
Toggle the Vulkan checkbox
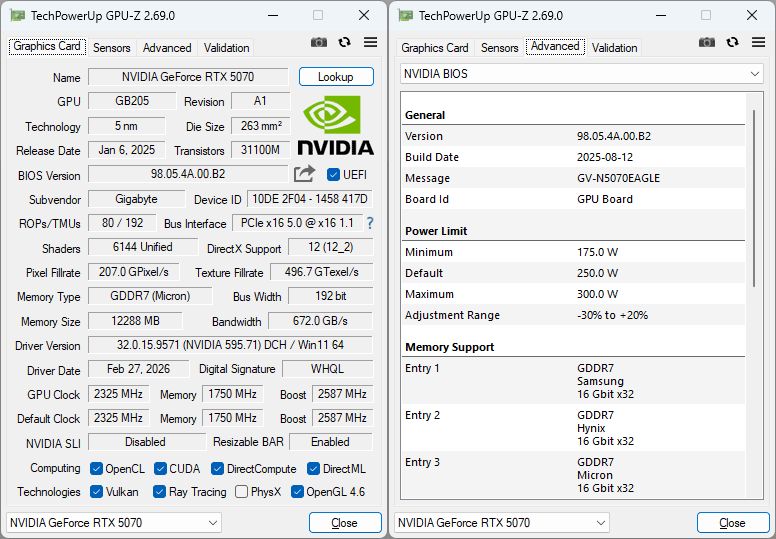(x=97, y=491)
